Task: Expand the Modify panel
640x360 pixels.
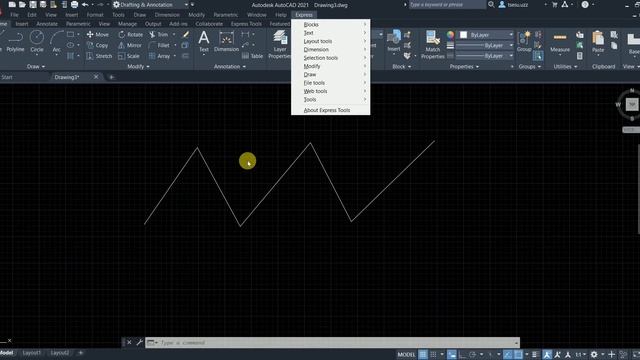Action: [138, 67]
